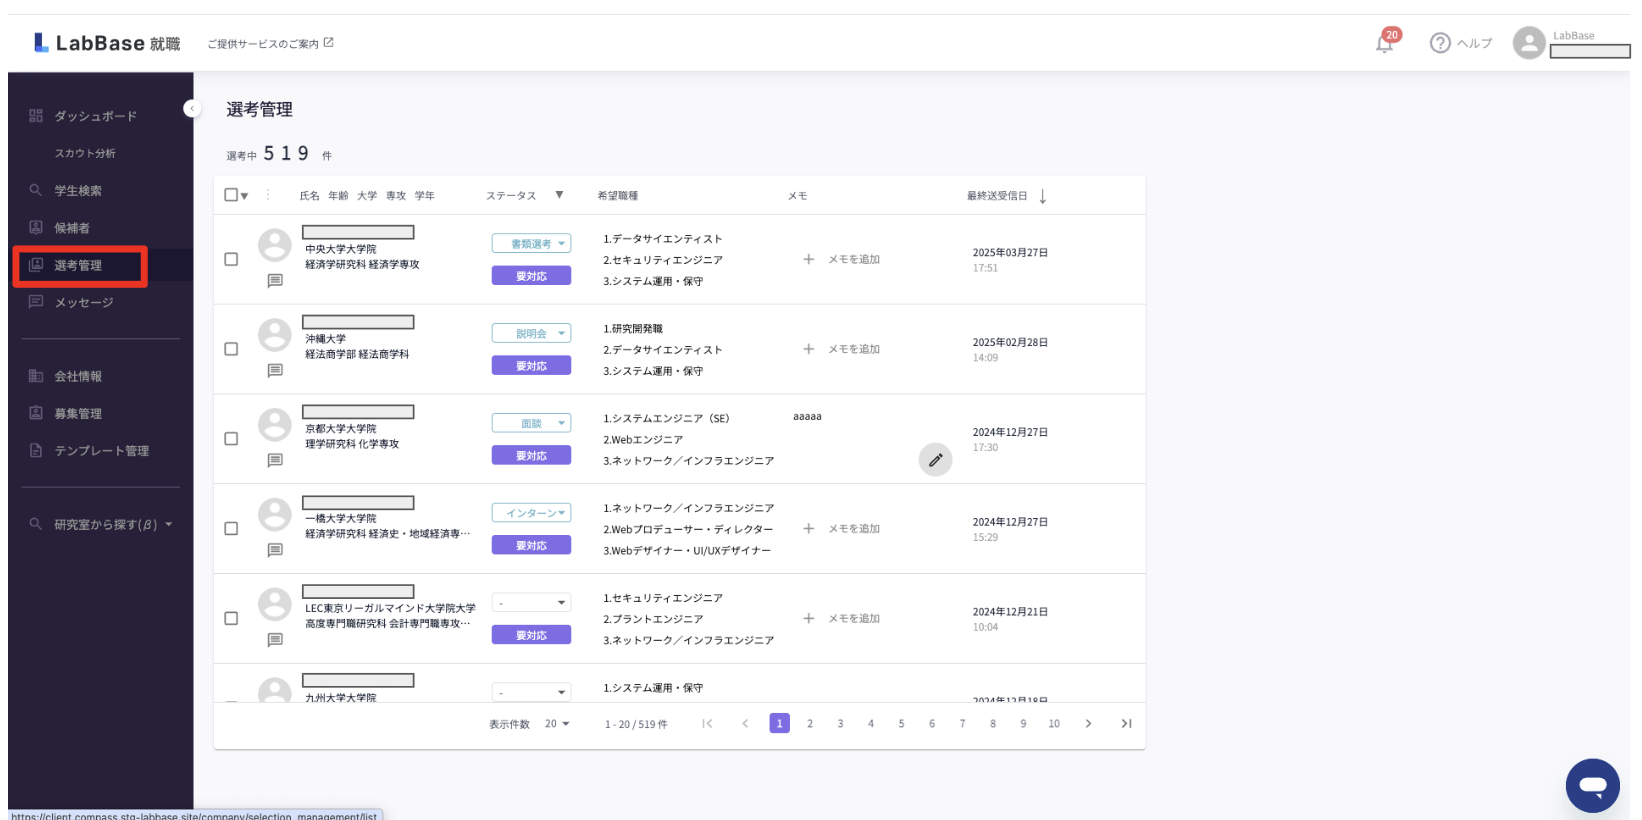Open message icon for 中央大学大学院 candidate
The image size is (1642, 820).
pyautogui.click(x=275, y=281)
